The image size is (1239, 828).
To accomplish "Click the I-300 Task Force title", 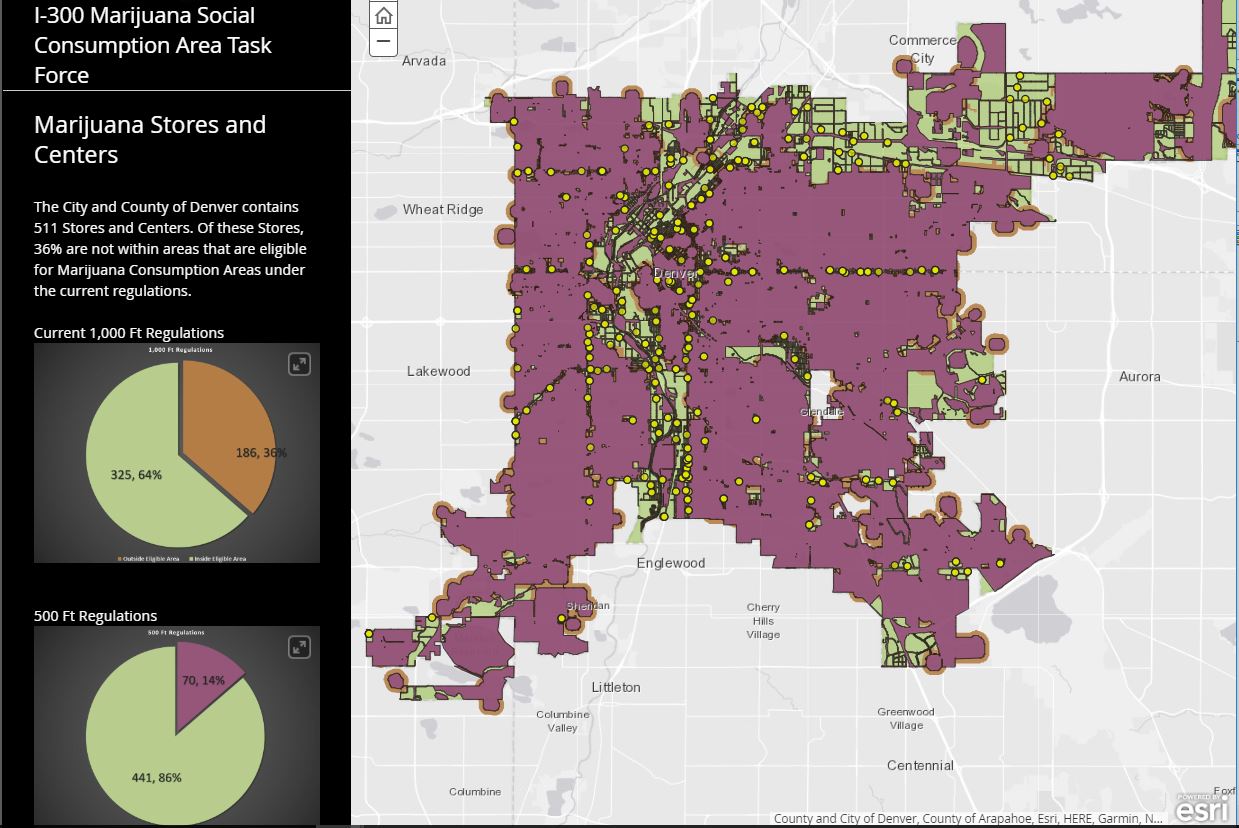I will tap(152, 45).
